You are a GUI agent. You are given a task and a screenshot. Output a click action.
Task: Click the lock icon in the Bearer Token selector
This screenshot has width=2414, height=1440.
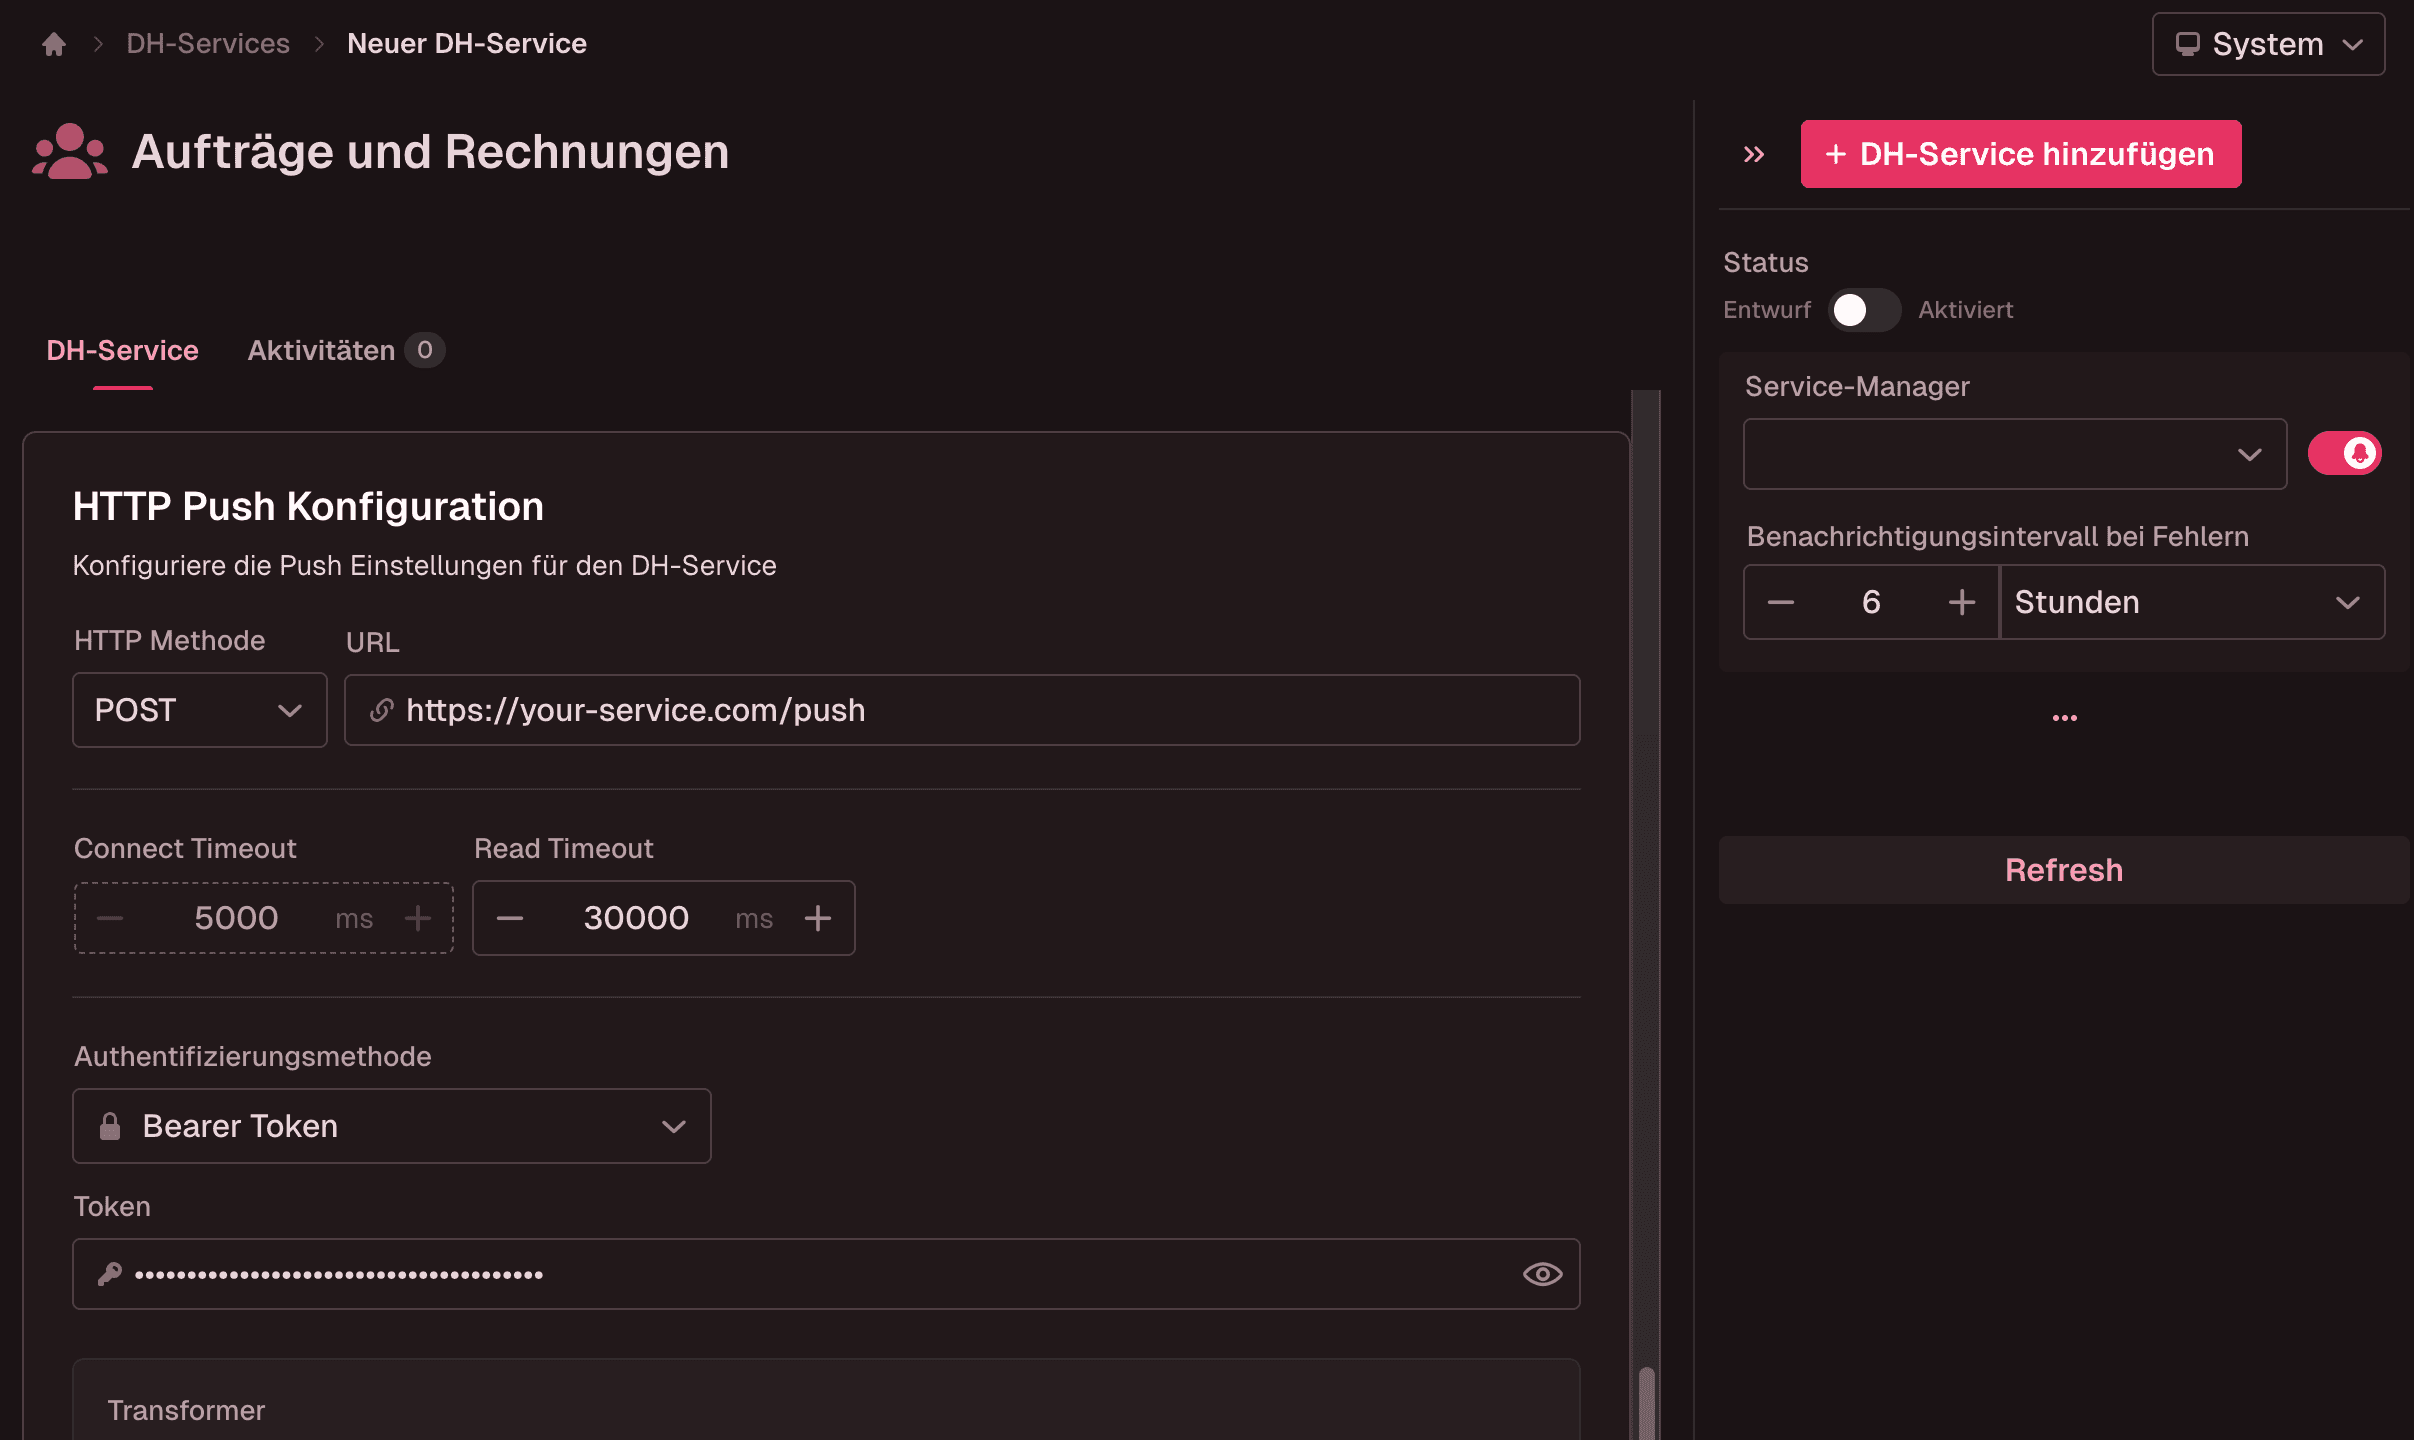[110, 1125]
